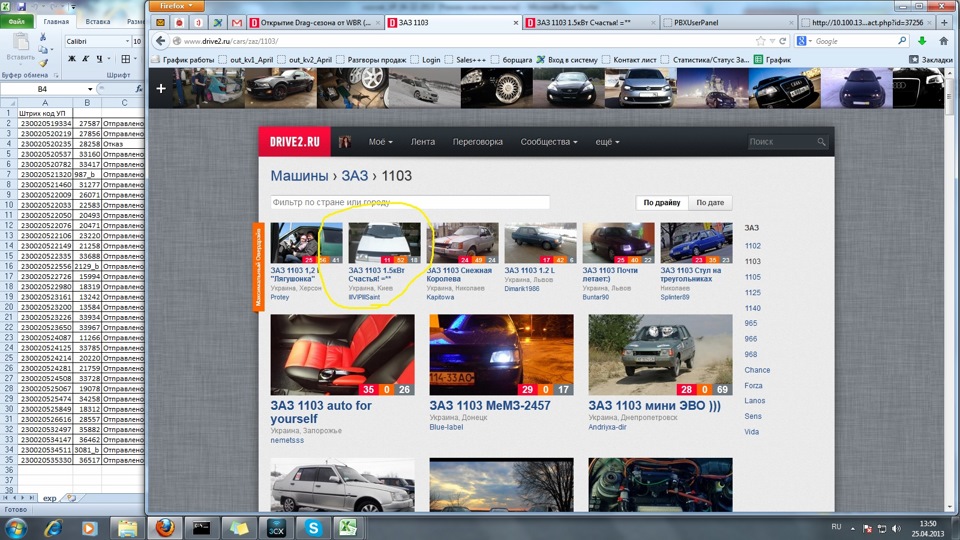The height and width of the screenshot is (540, 960).
Task: Click Excel Вставить paste button
Action: click(21, 47)
